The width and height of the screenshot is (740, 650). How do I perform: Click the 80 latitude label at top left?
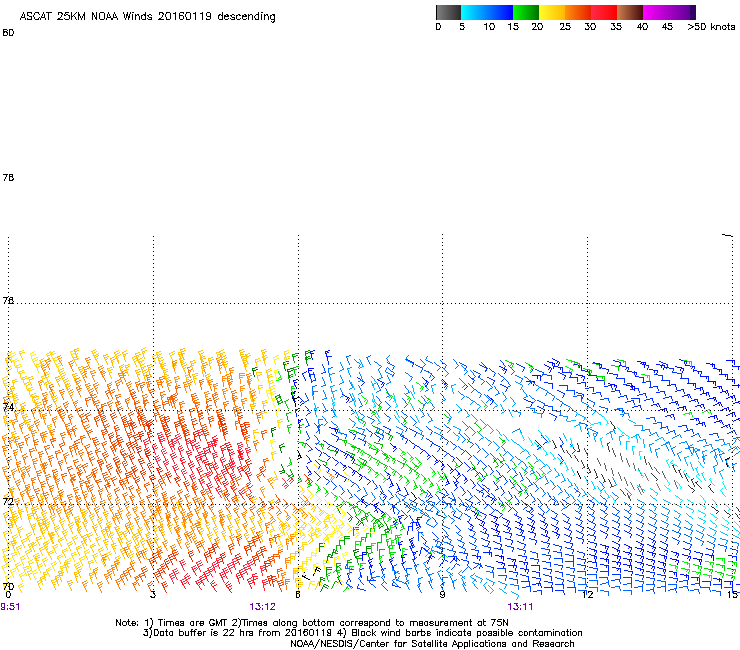tap(8, 33)
